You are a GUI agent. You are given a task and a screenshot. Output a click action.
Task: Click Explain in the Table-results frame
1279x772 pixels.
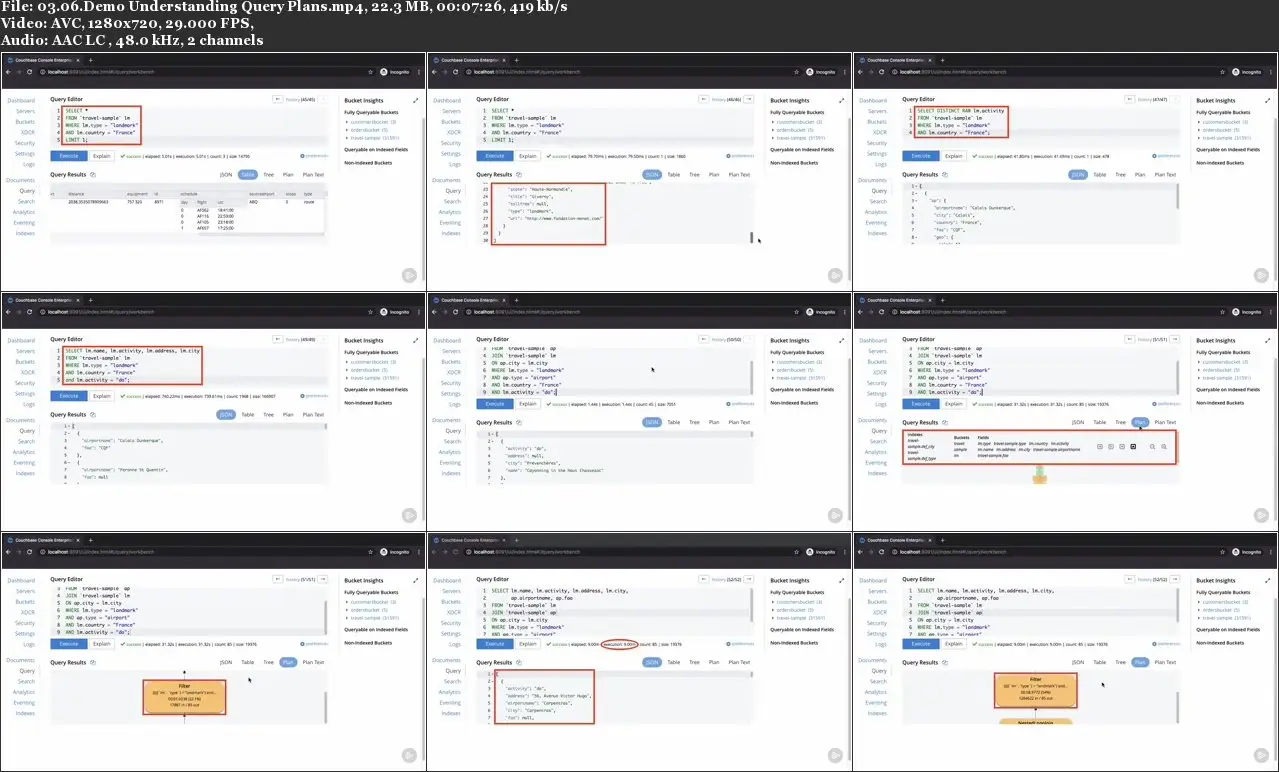102,156
